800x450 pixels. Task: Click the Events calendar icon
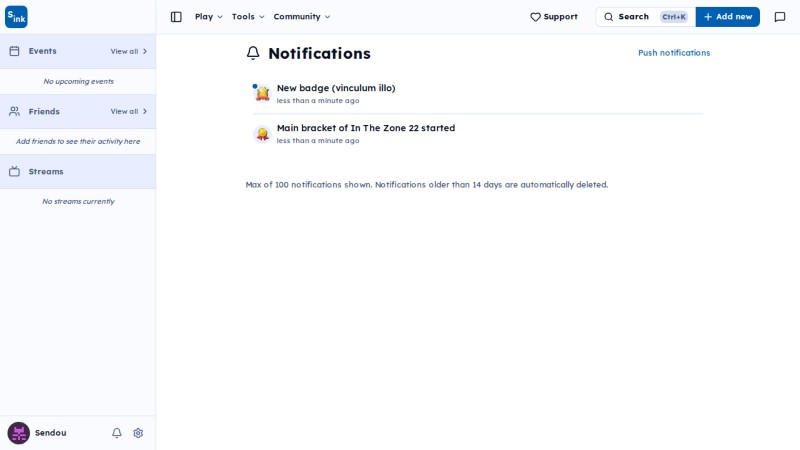(x=14, y=51)
